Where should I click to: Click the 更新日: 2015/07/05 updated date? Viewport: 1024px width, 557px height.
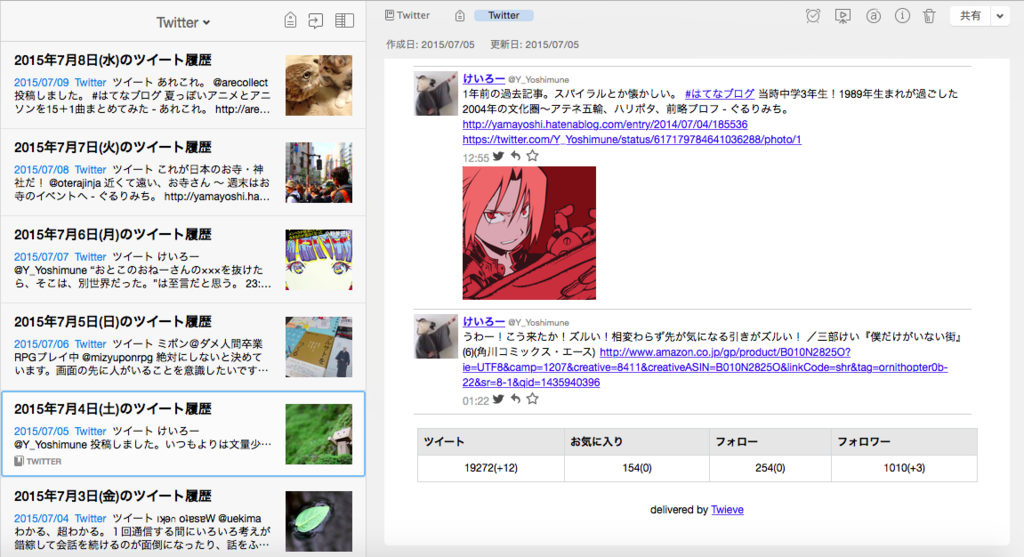[x=534, y=44]
